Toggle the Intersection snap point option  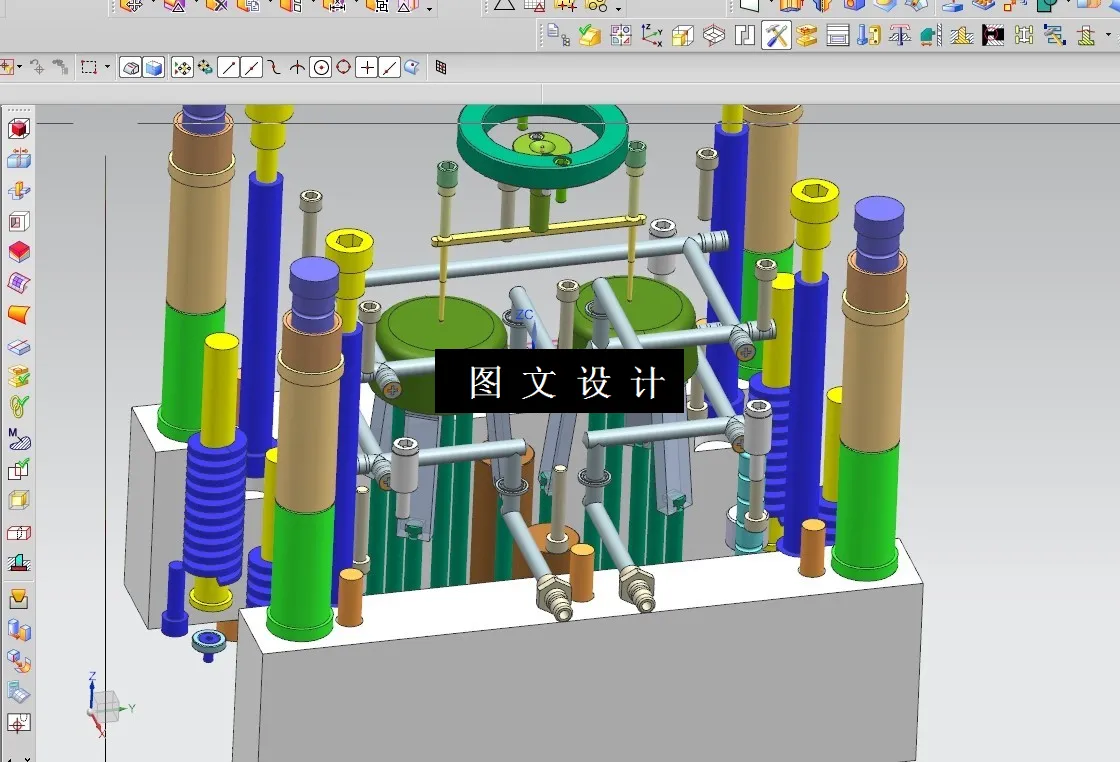(x=297, y=67)
